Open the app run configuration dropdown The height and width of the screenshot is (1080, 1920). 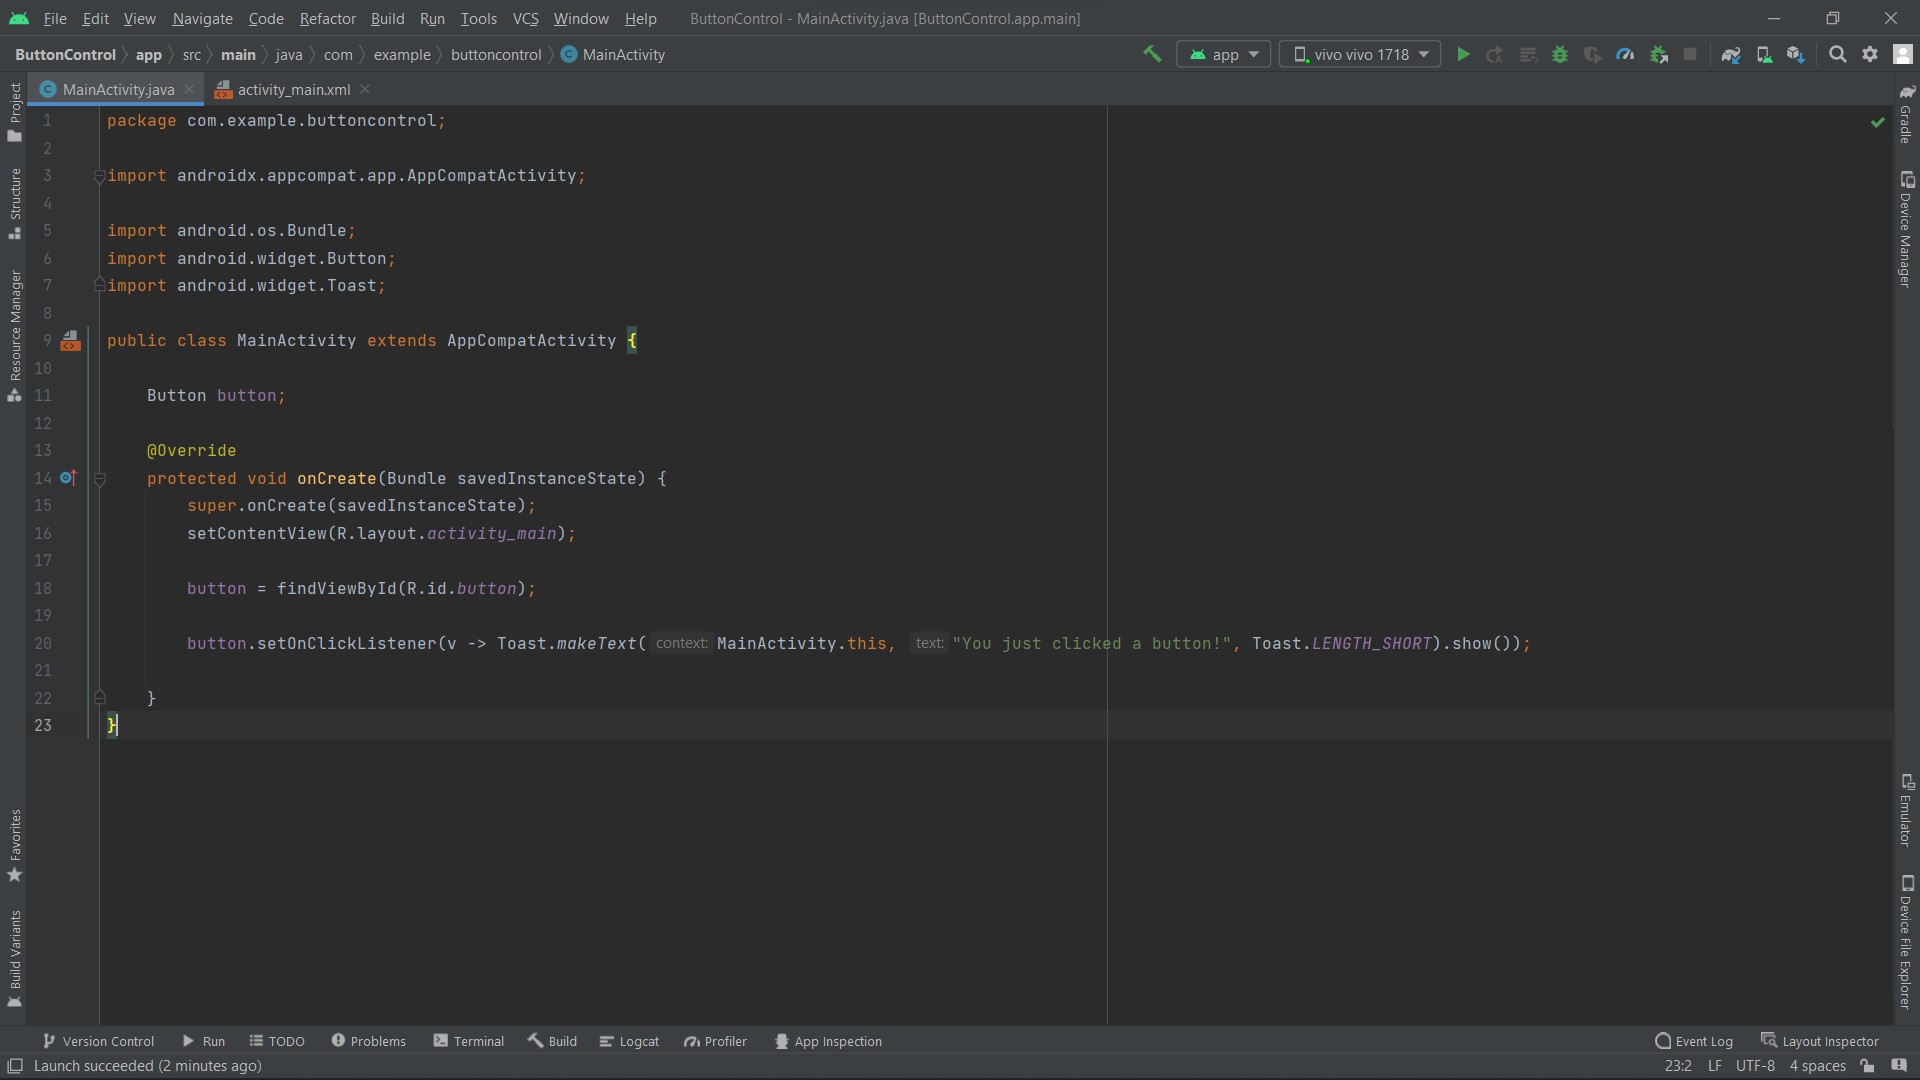(1224, 54)
